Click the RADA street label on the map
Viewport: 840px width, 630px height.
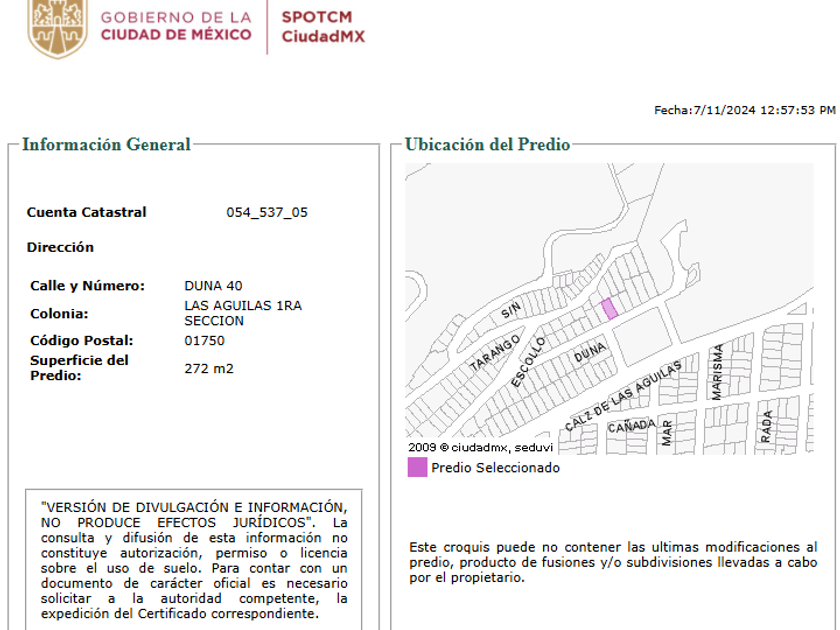pos(766,426)
